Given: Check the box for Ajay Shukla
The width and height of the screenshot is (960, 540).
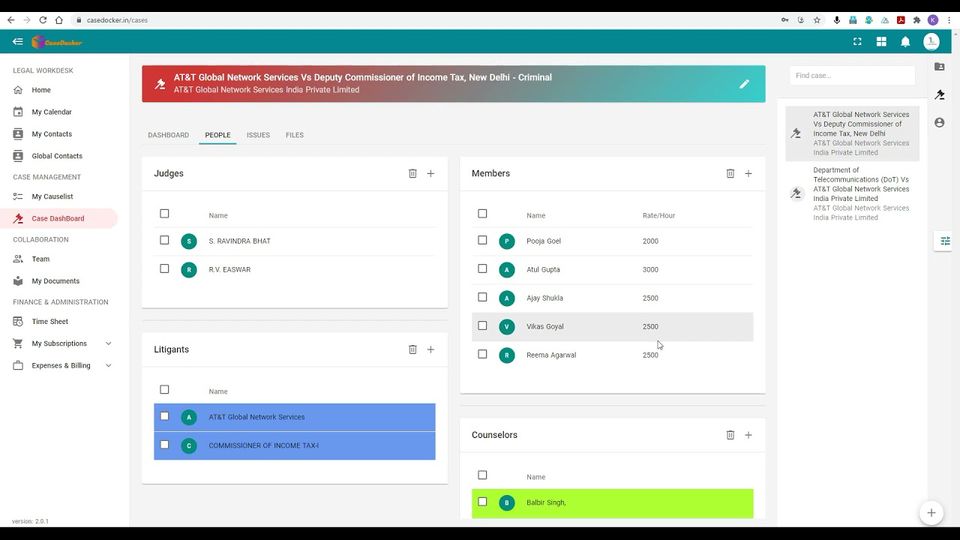Looking at the screenshot, I should (482, 297).
